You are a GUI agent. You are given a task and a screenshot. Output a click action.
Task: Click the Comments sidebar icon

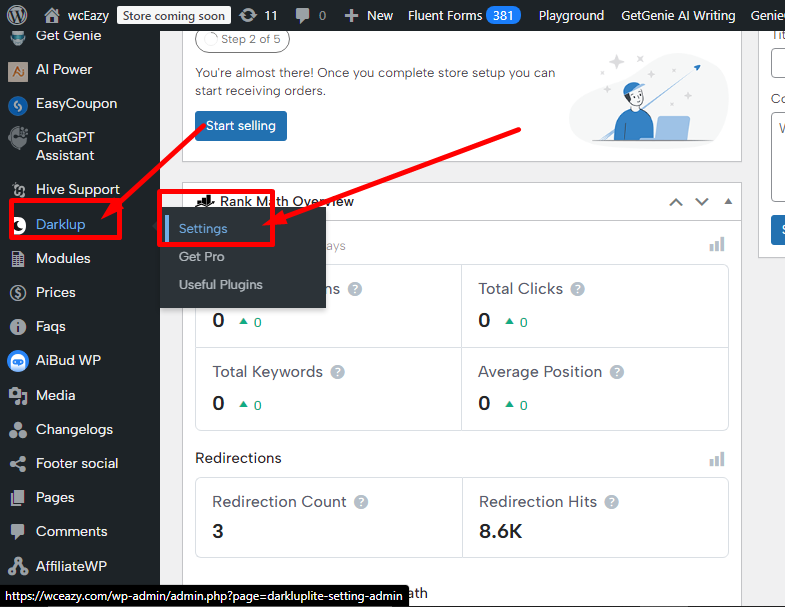[18, 532]
